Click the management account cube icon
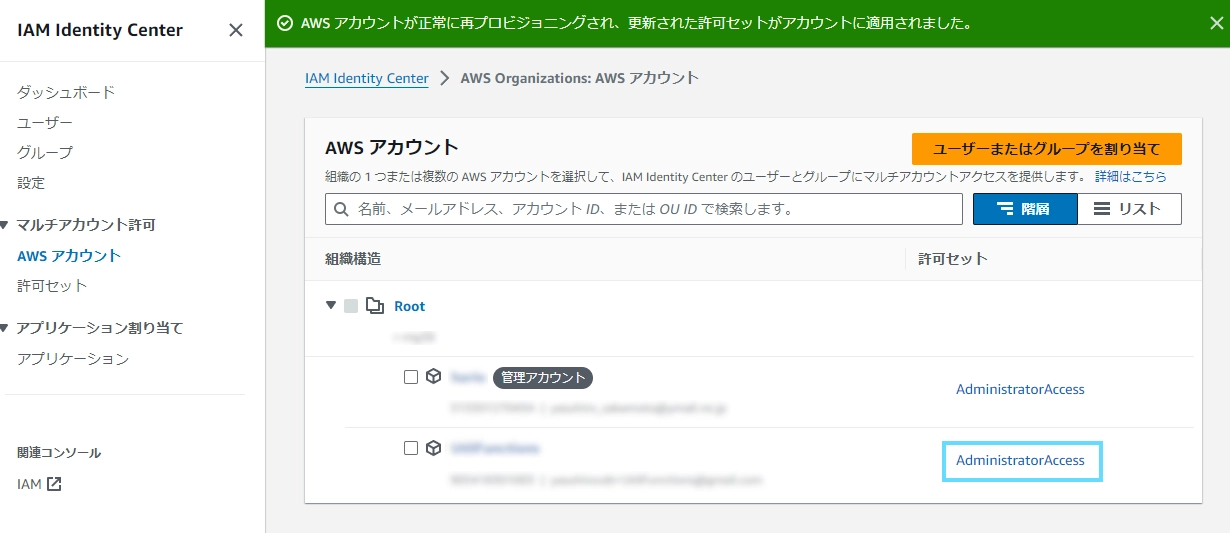 click(x=433, y=377)
